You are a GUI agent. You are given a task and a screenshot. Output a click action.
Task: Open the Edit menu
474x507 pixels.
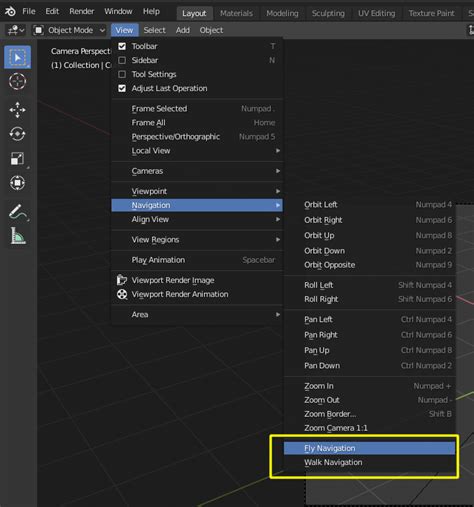pos(52,11)
